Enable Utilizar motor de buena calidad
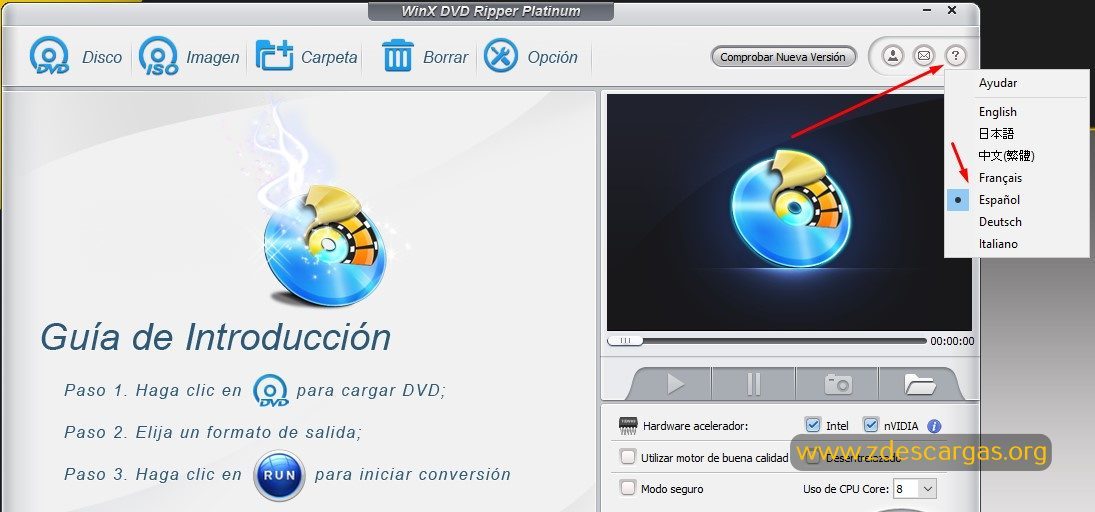Image resolution: width=1095 pixels, height=512 pixels. tap(628, 457)
